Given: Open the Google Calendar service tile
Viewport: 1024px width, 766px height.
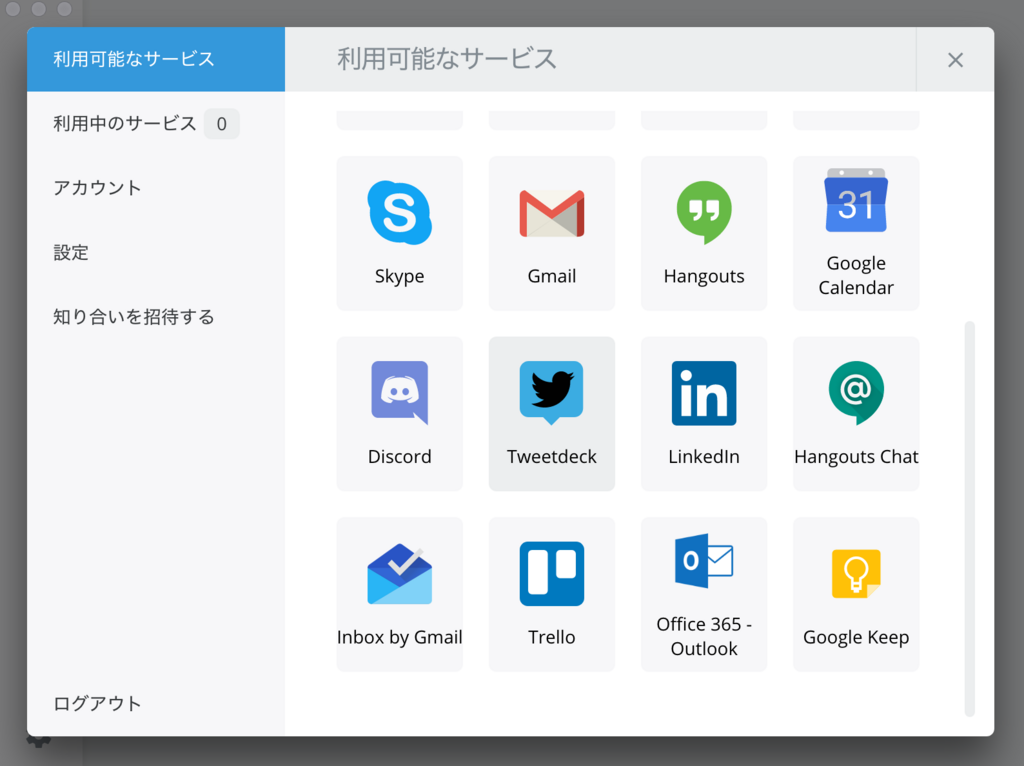Looking at the screenshot, I should point(856,233).
